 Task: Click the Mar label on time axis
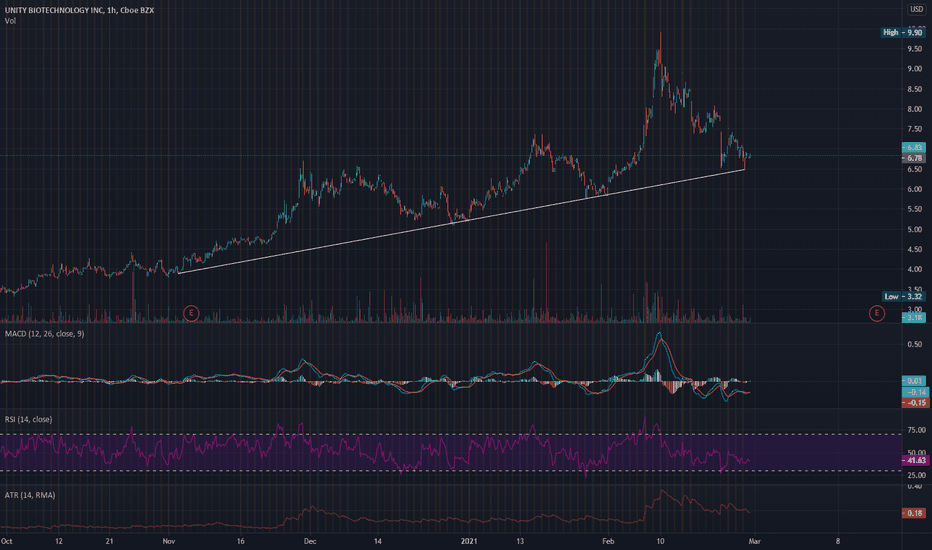pyautogui.click(x=754, y=541)
